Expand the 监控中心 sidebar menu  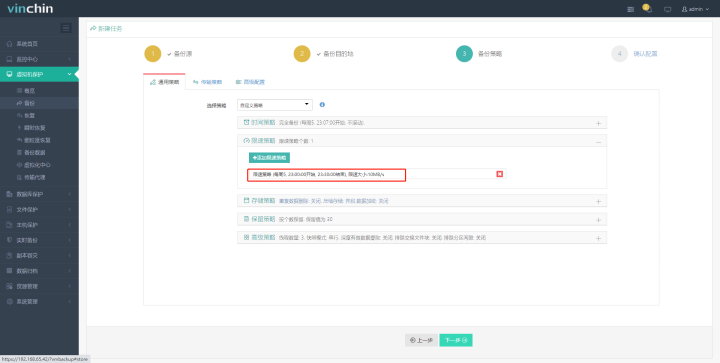39,59
